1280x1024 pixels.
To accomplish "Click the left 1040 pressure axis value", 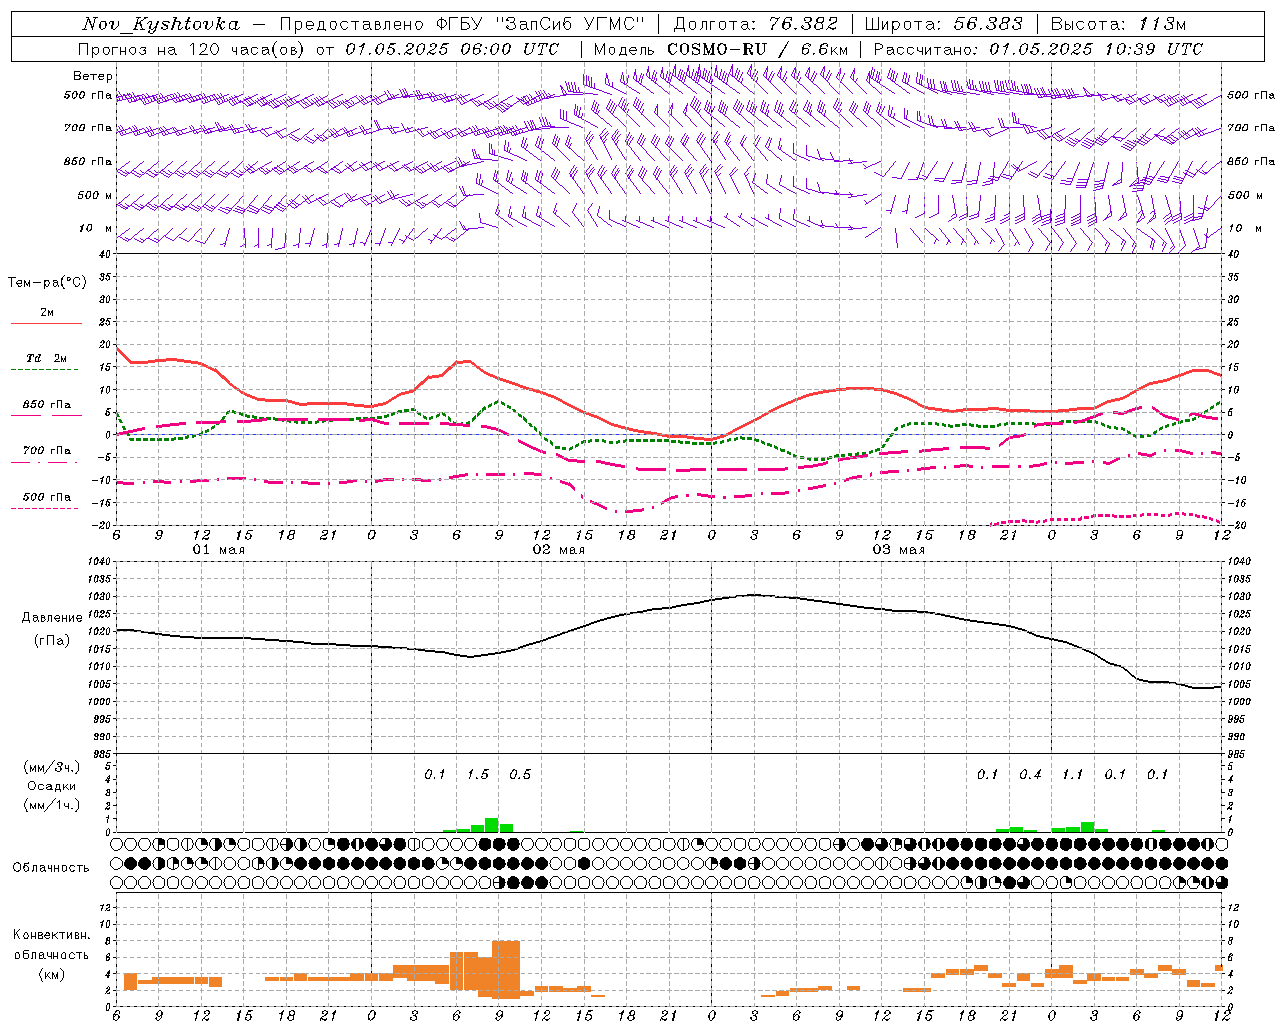I will [x=99, y=562].
